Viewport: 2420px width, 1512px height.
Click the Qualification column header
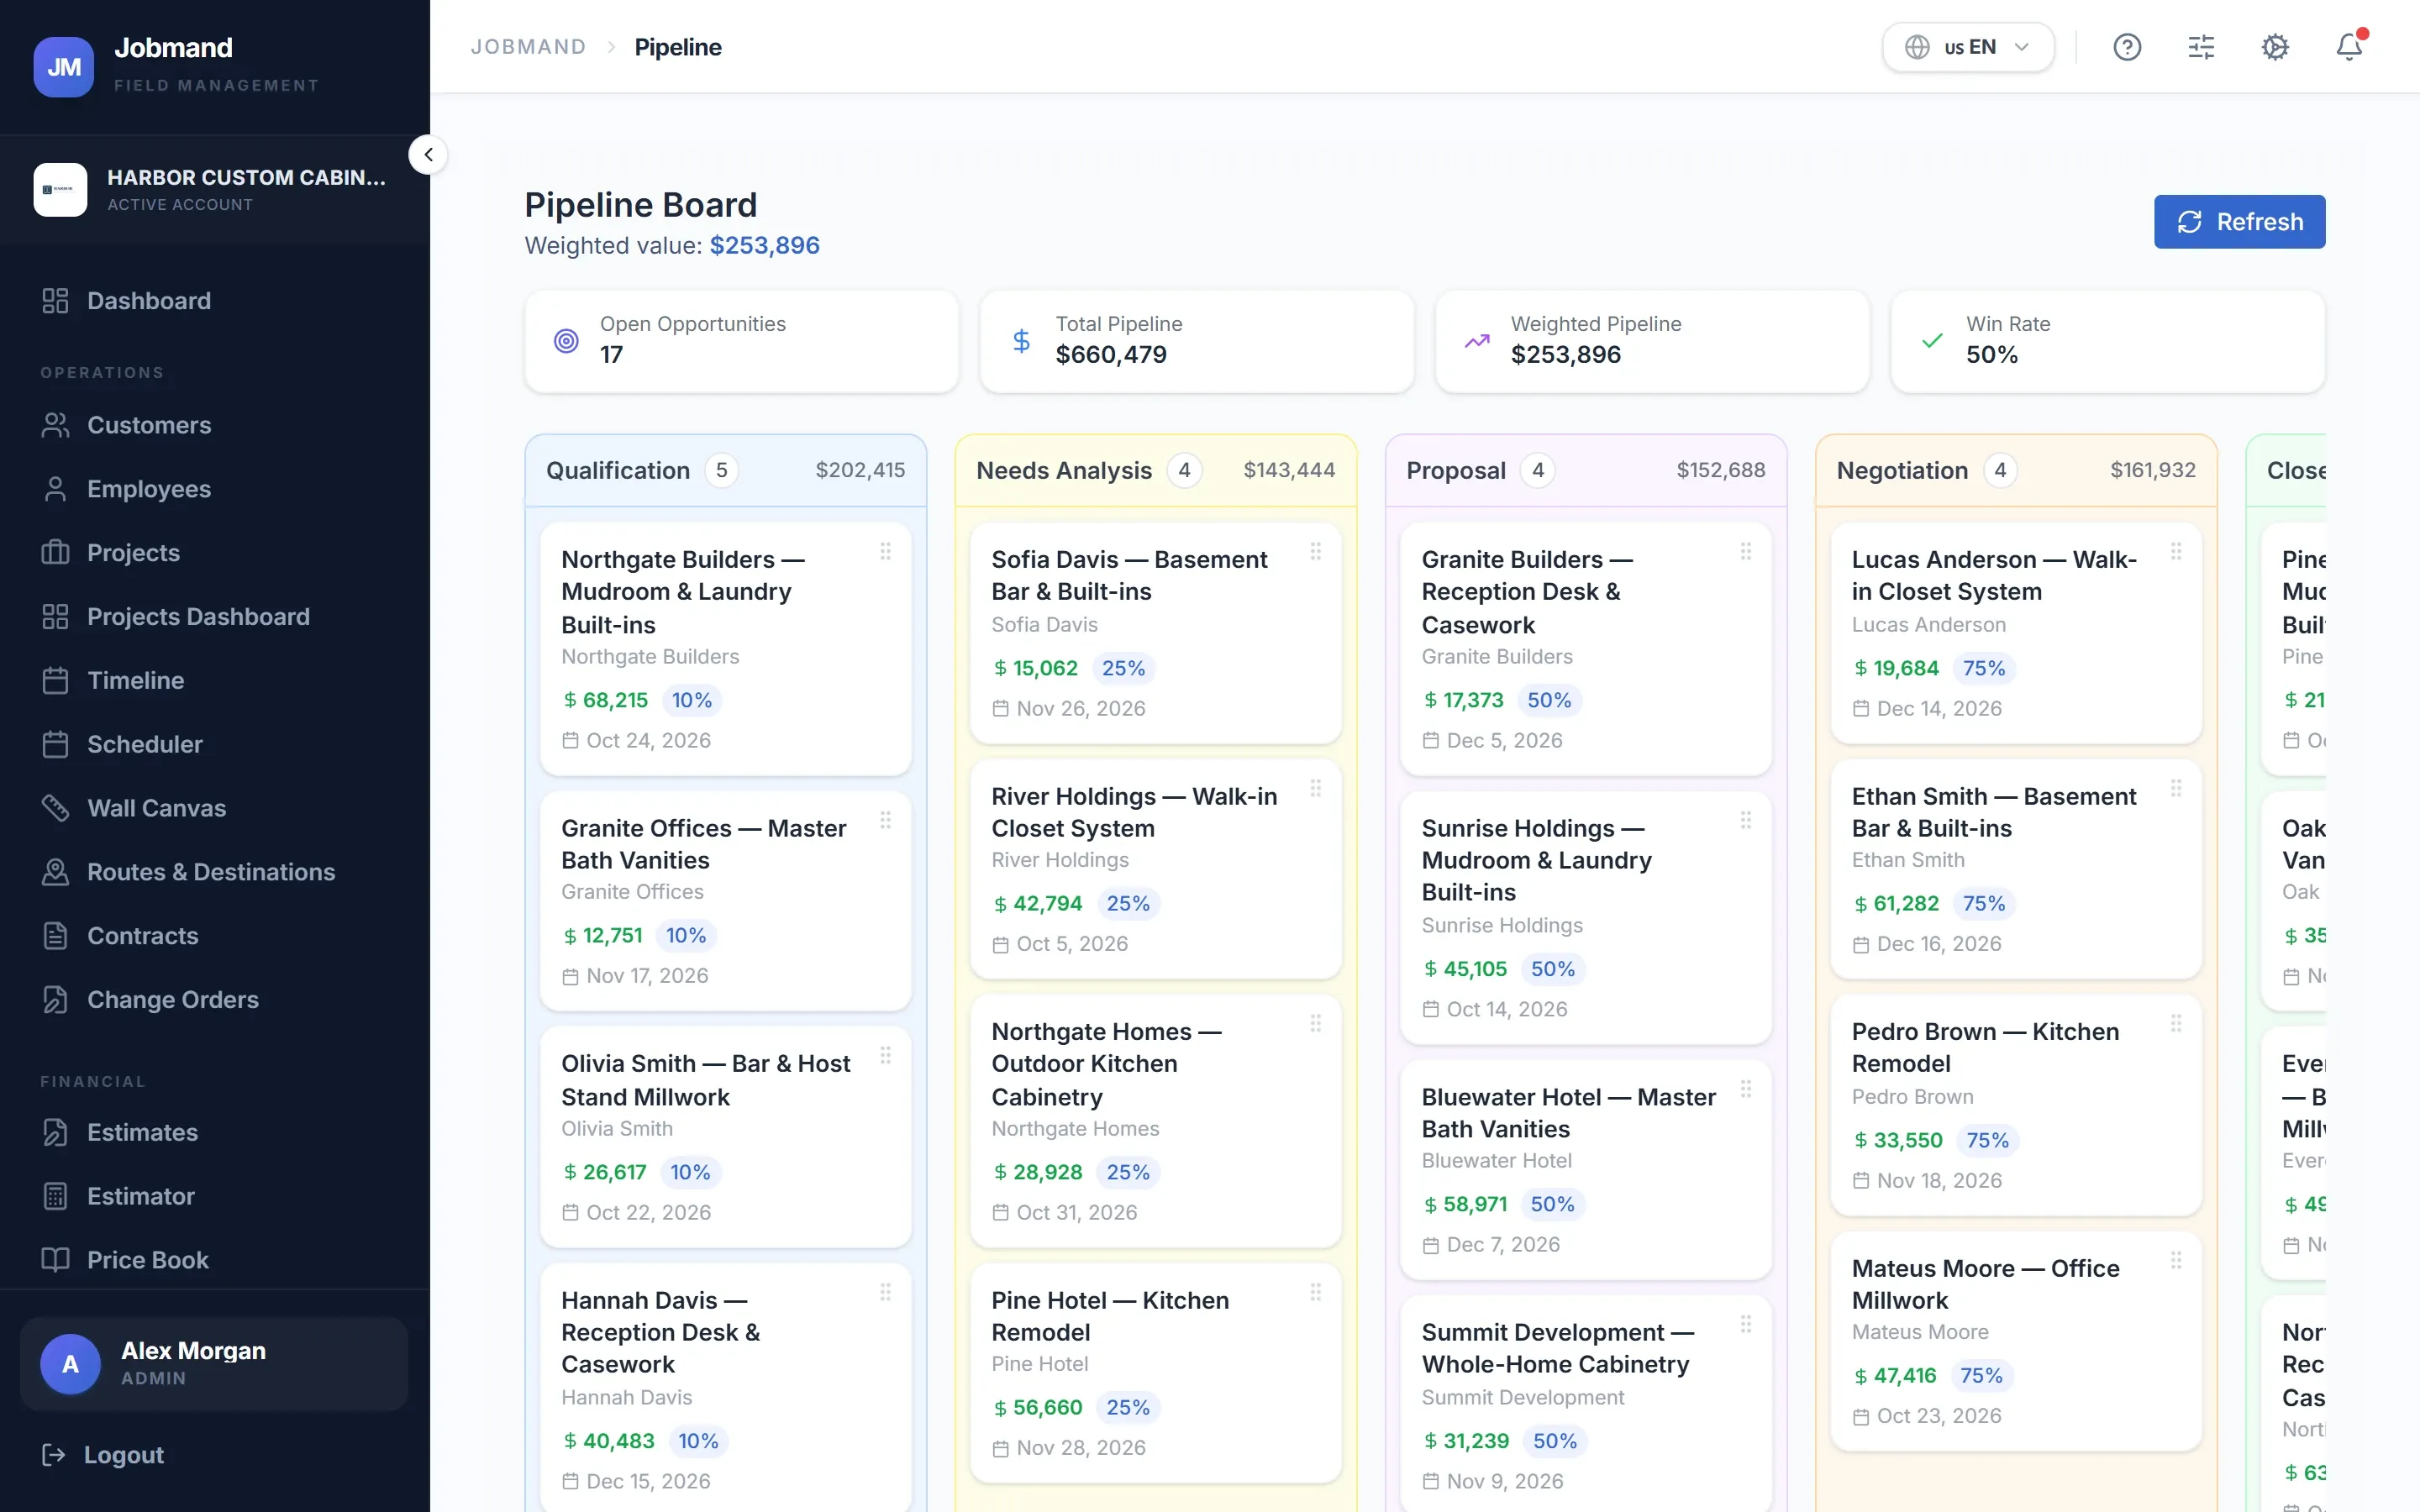(725, 470)
